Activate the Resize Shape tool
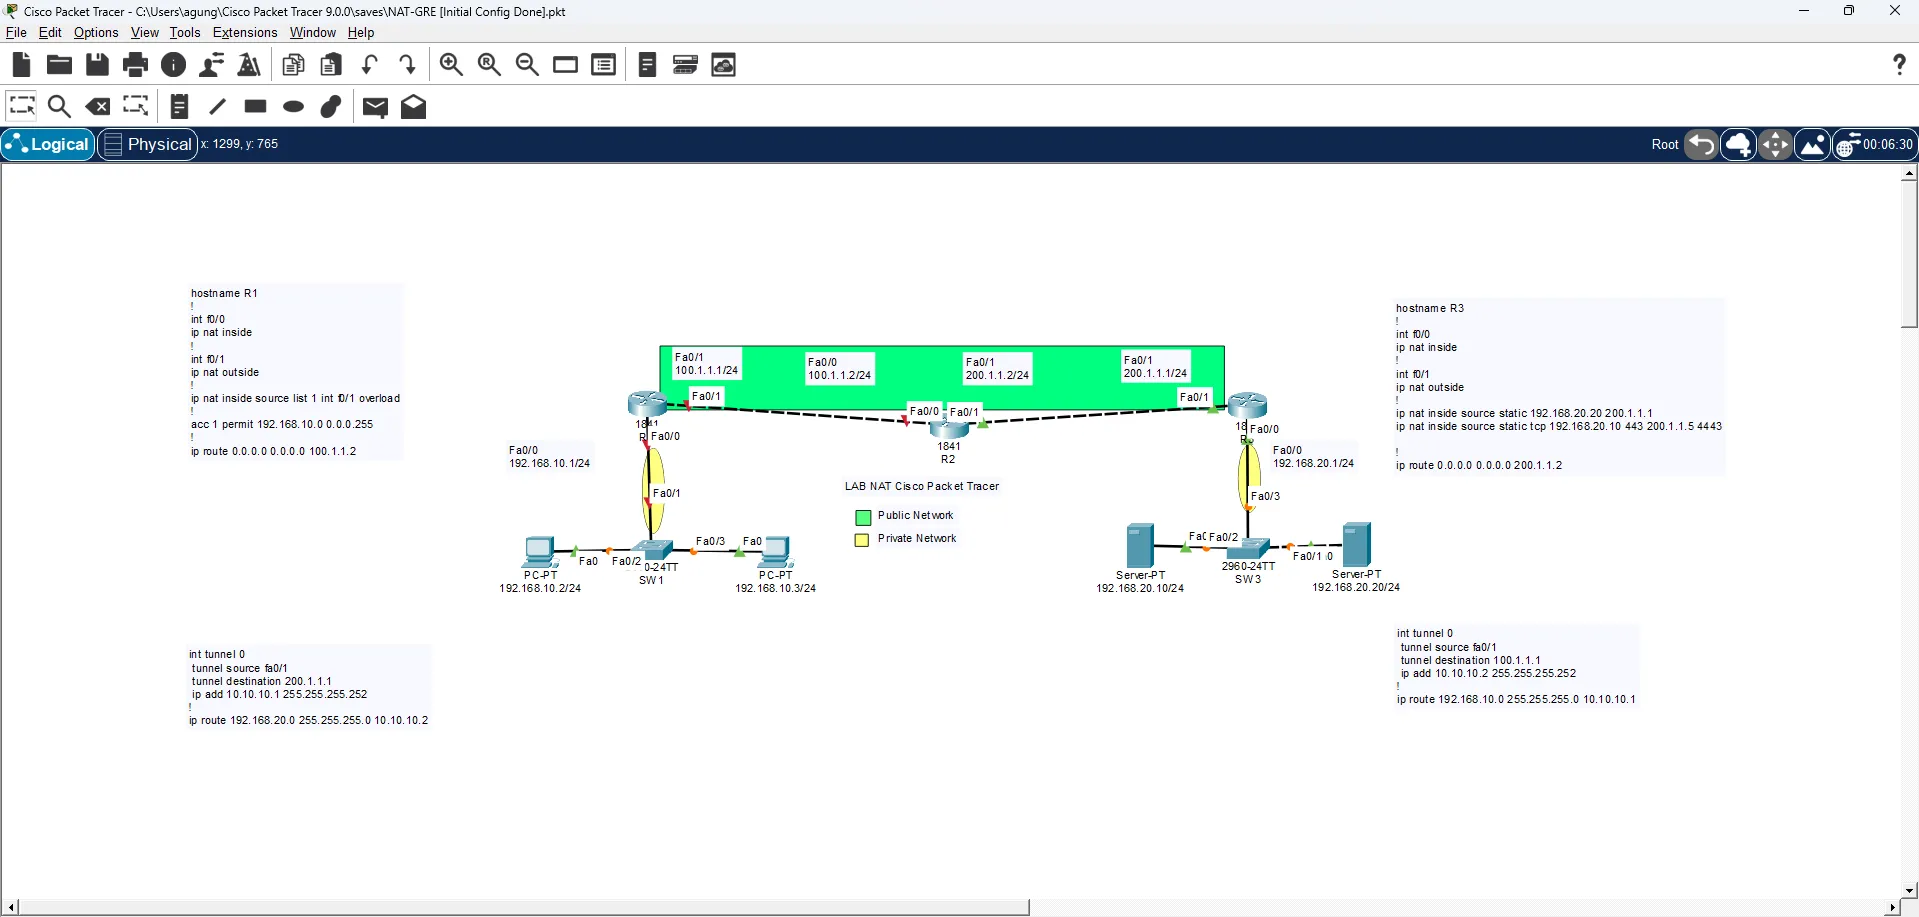Screen dimensions: 1919x917 [x=135, y=106]
